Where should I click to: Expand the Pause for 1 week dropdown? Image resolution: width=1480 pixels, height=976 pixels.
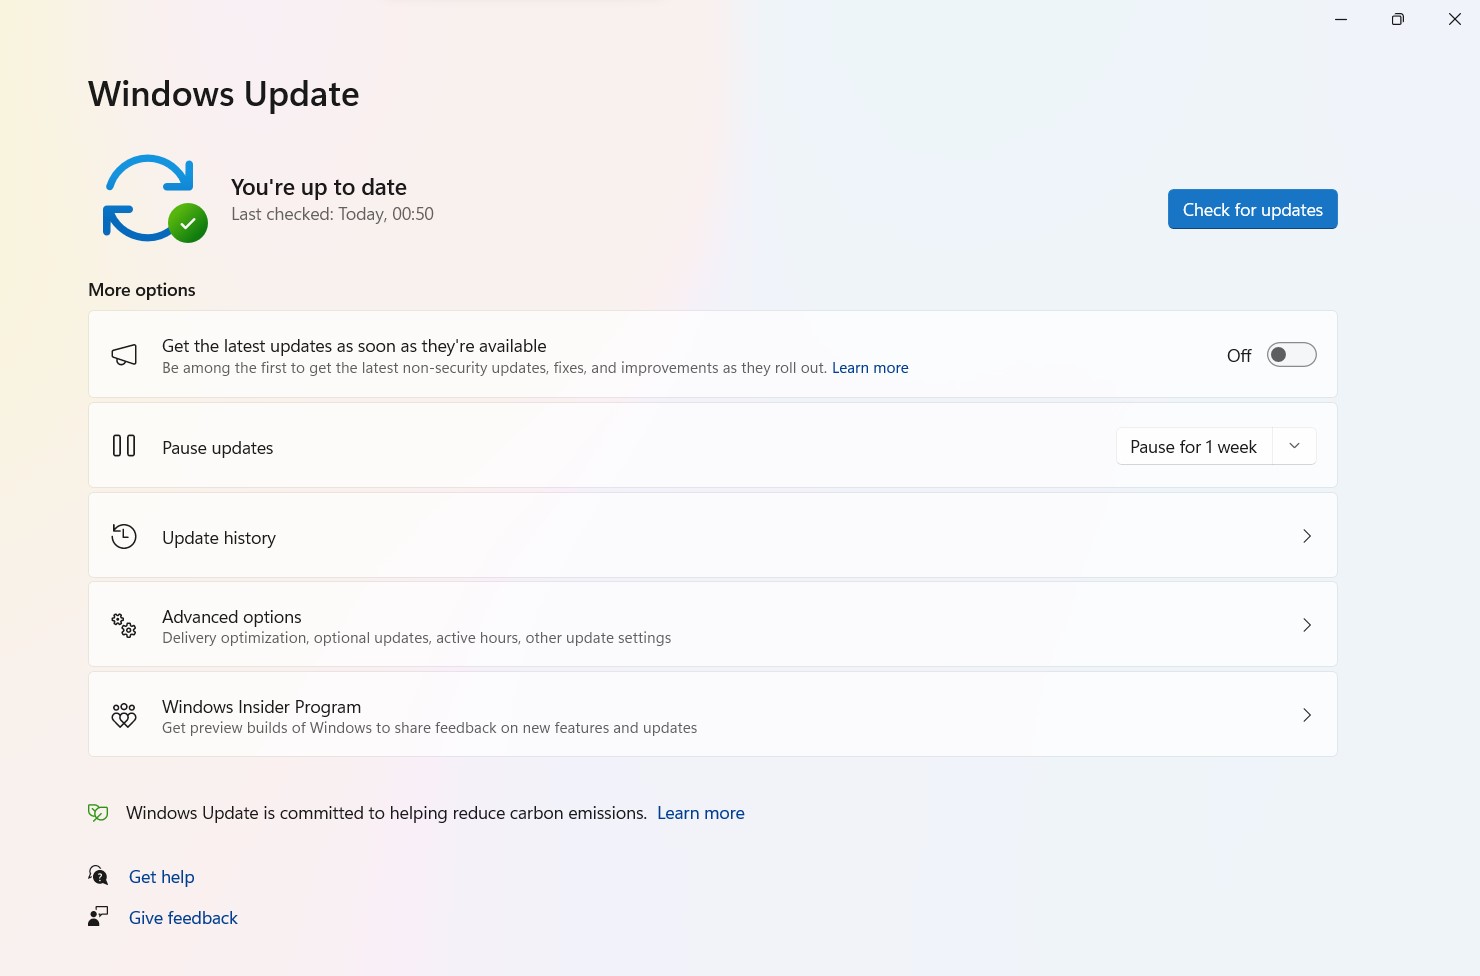[x=1294, y=446]
